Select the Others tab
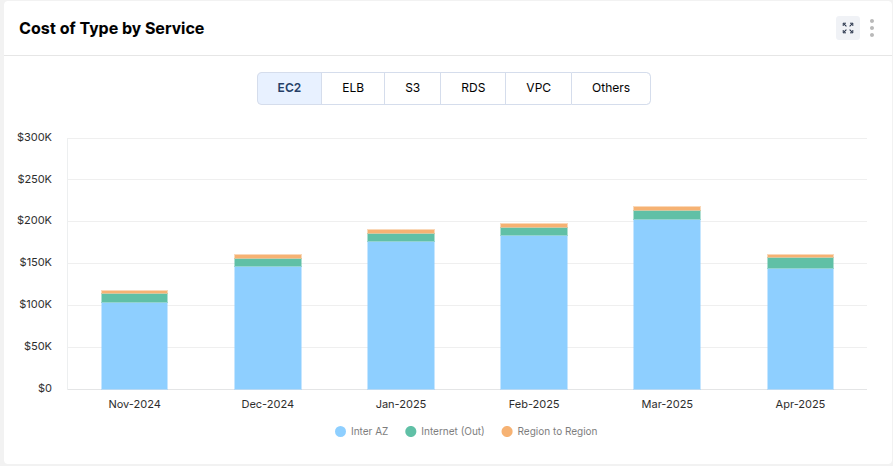Screen dimensions: 893x466 [x=610, y=88]
